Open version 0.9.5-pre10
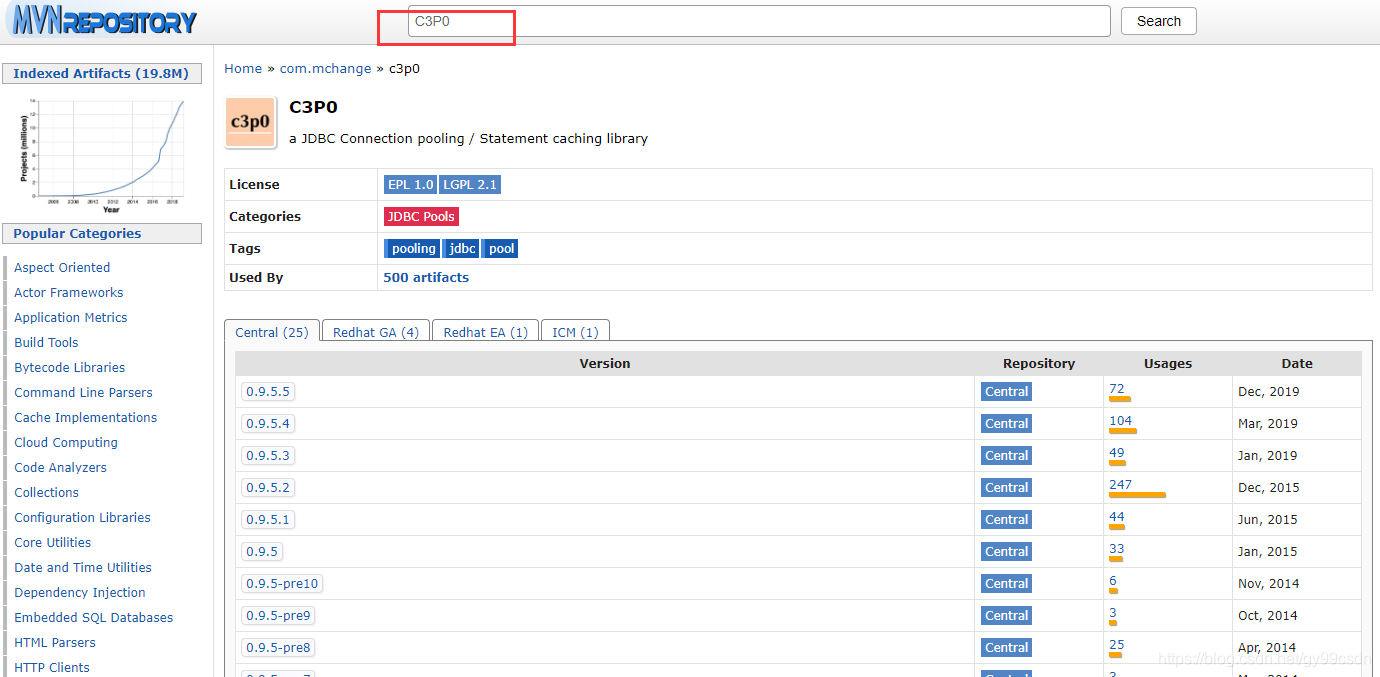This screenshot has height=677, width=1380. coord(282,583)
